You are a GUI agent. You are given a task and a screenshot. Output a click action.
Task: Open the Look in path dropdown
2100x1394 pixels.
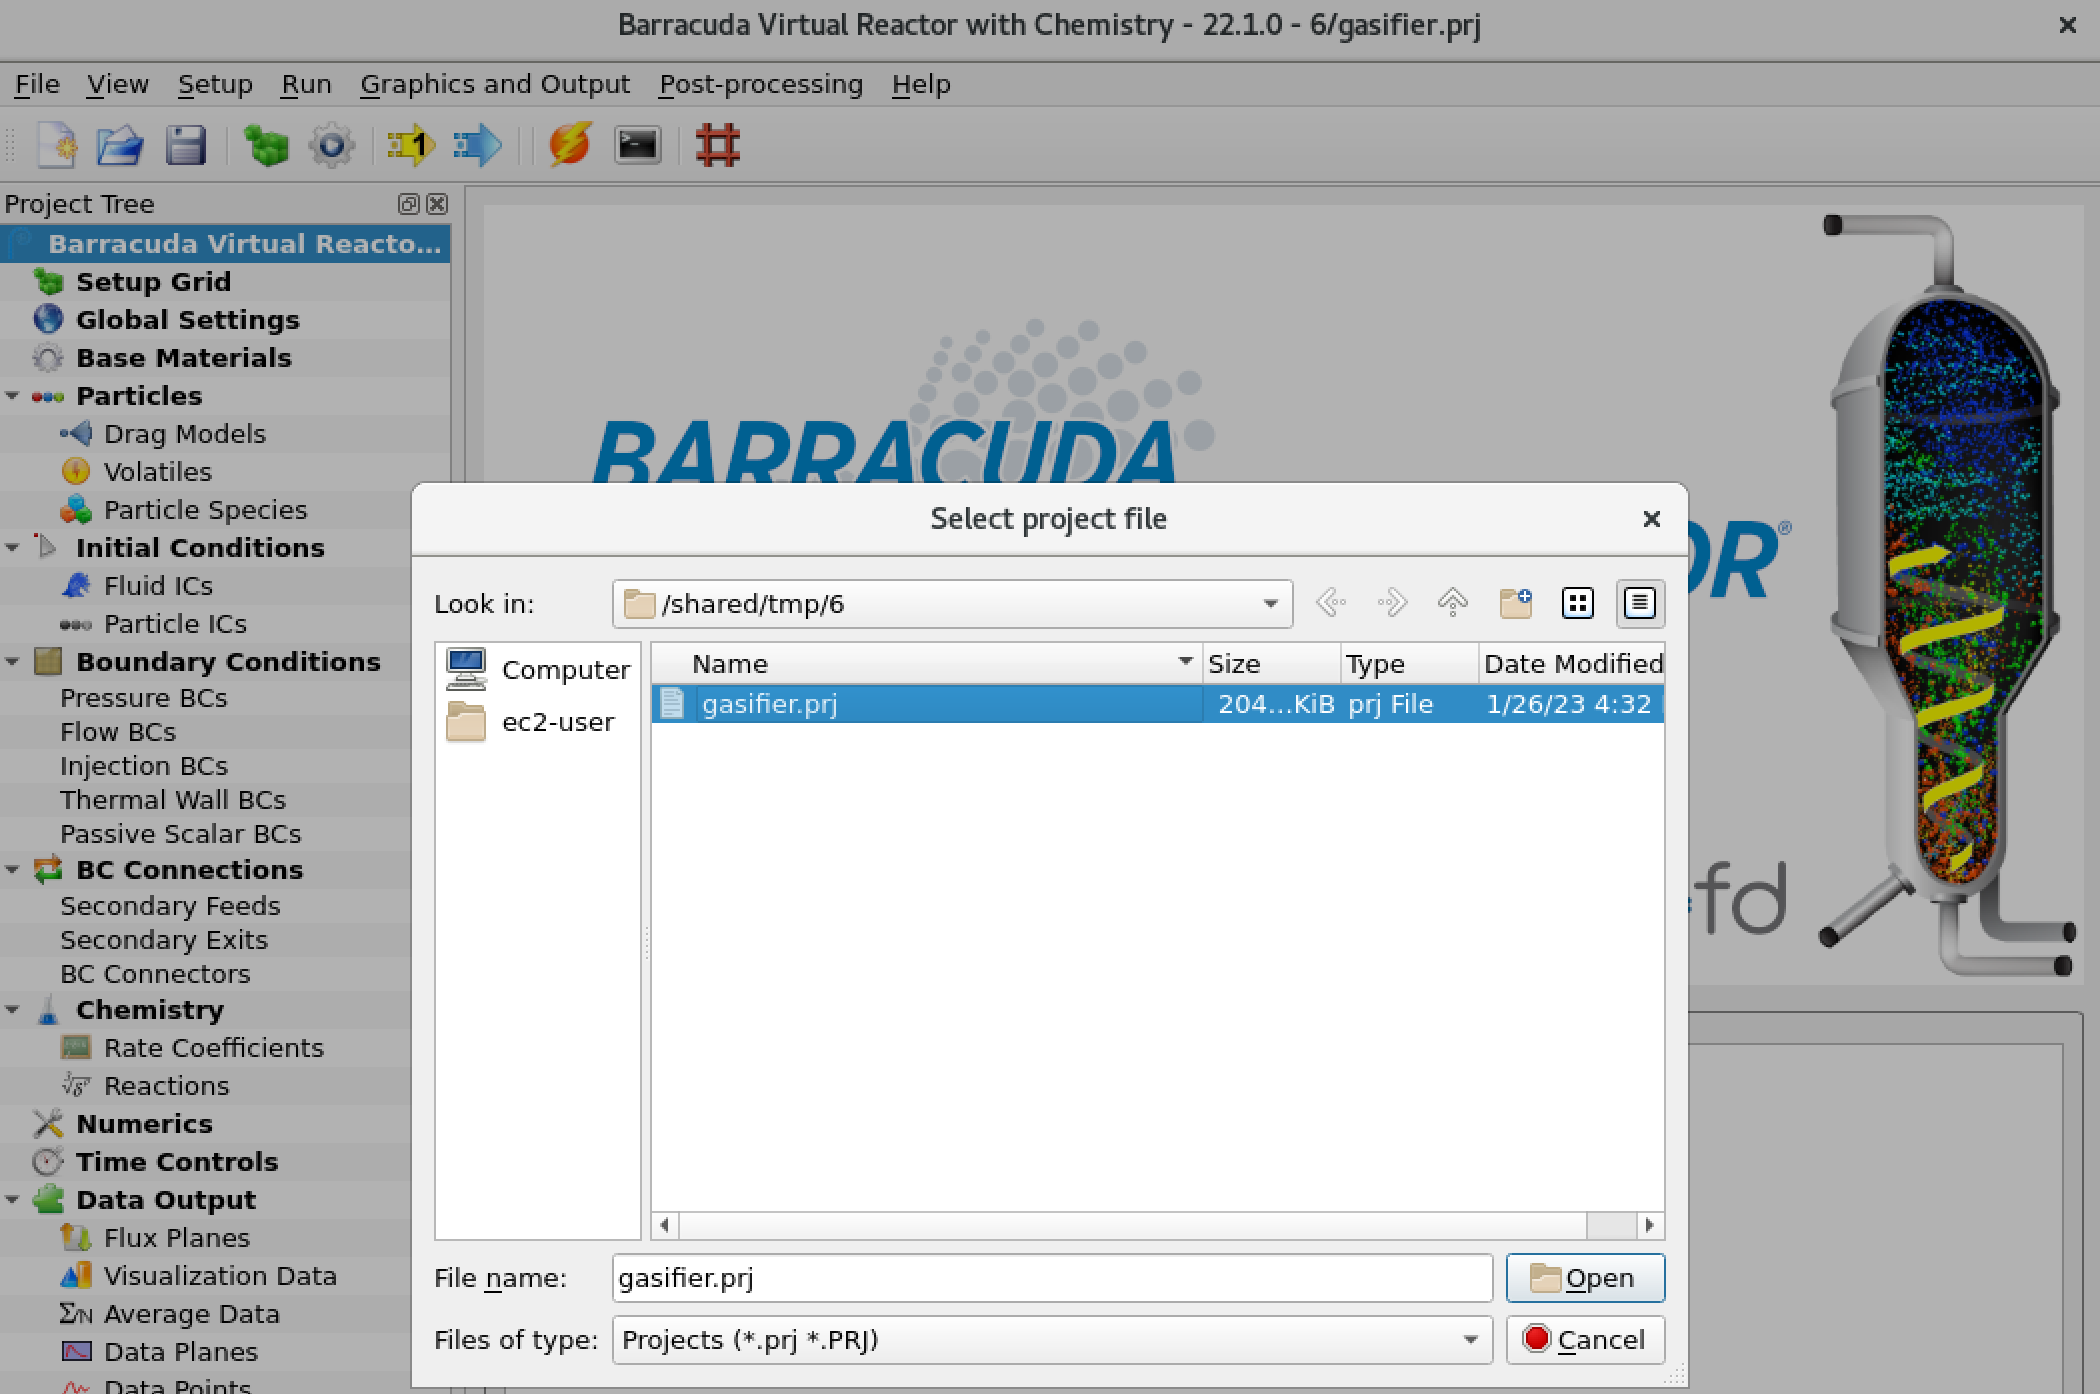1270,604
